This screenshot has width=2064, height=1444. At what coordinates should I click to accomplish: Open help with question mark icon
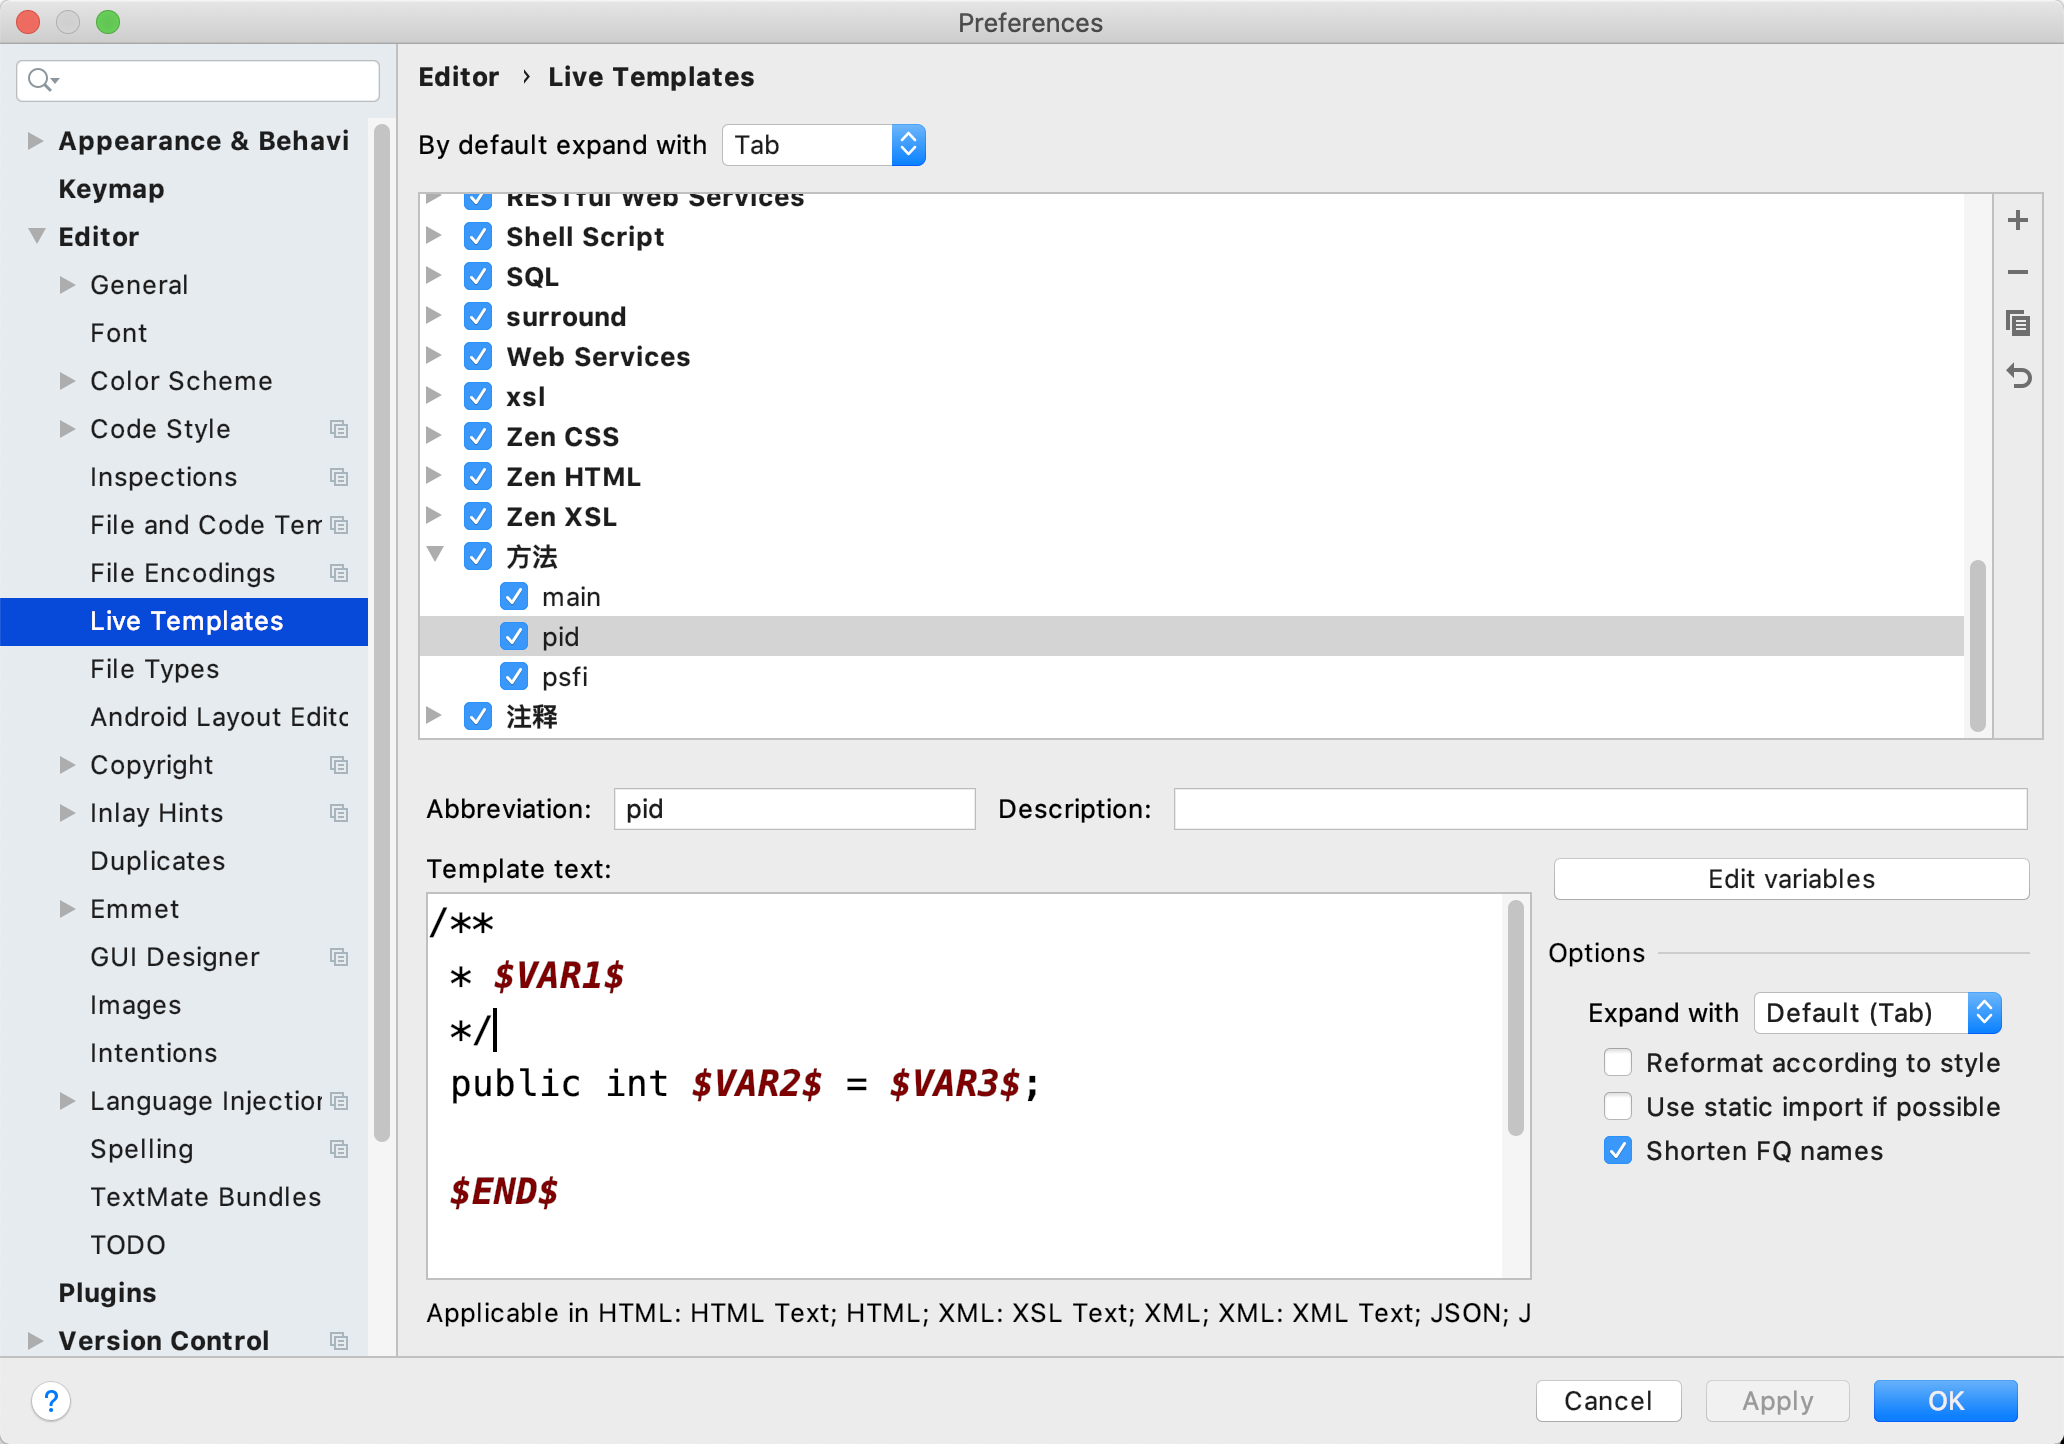51,1401
